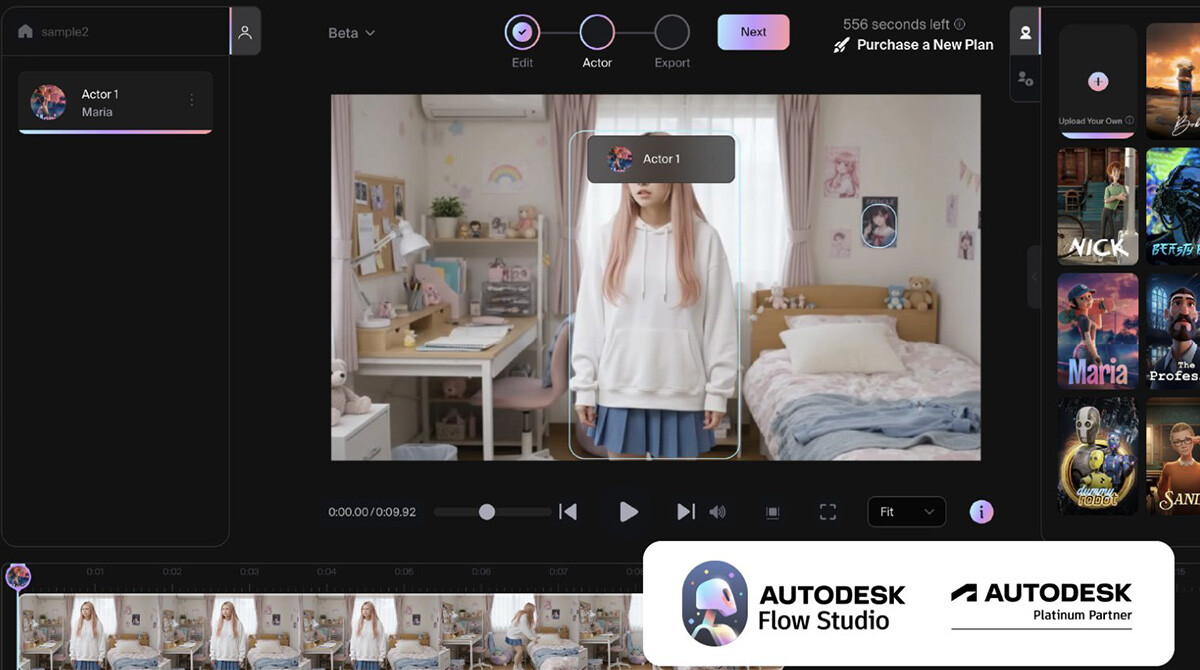Image resolution: width=1200 pixels, height=670 pixels.
Task: Adjust the playback position slider
Action: pos(487,512)
